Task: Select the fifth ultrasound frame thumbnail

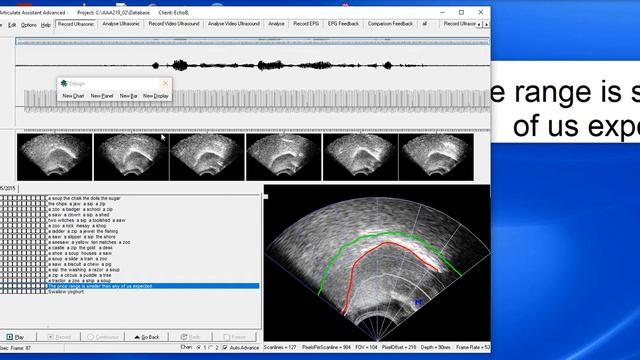Action: pyautogui.click(x=360, y=157)
